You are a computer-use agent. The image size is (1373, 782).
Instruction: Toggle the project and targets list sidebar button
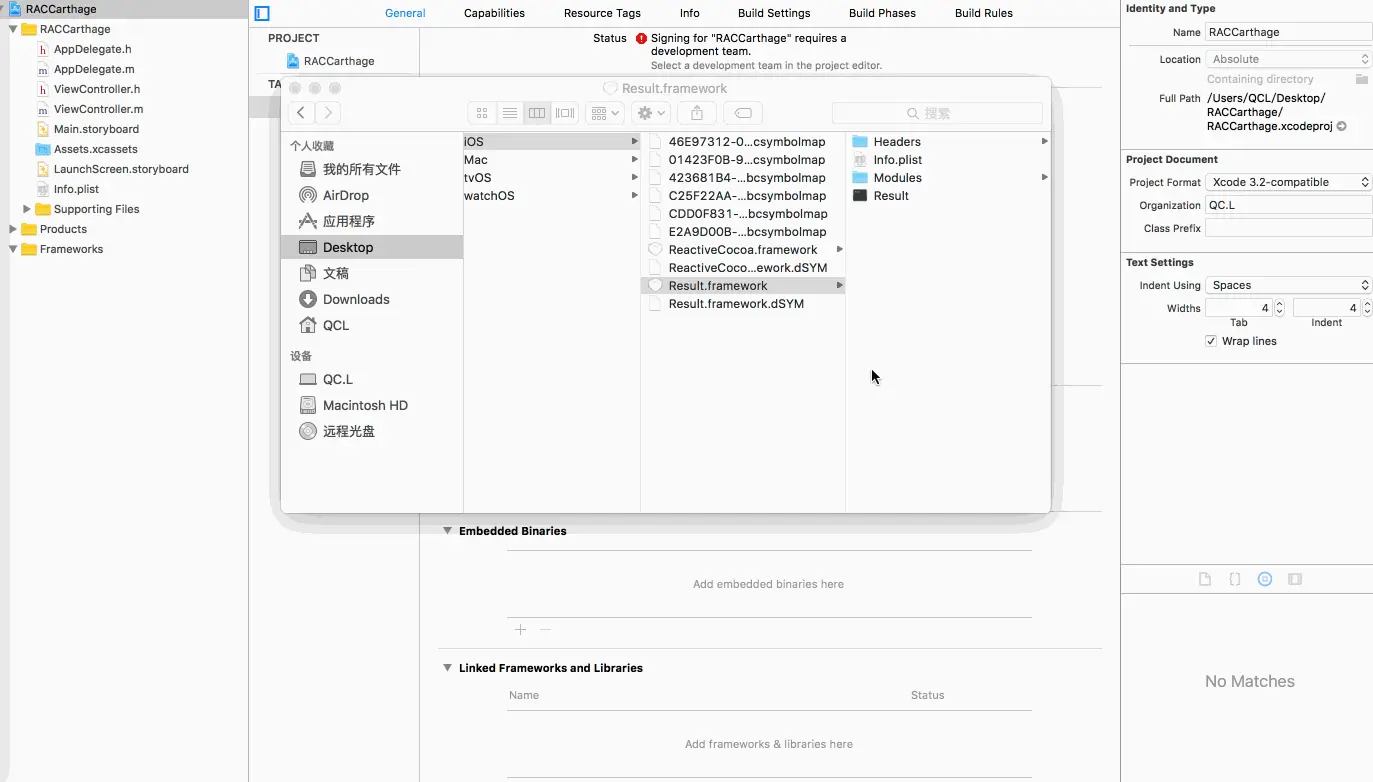(x=262, y=13)
